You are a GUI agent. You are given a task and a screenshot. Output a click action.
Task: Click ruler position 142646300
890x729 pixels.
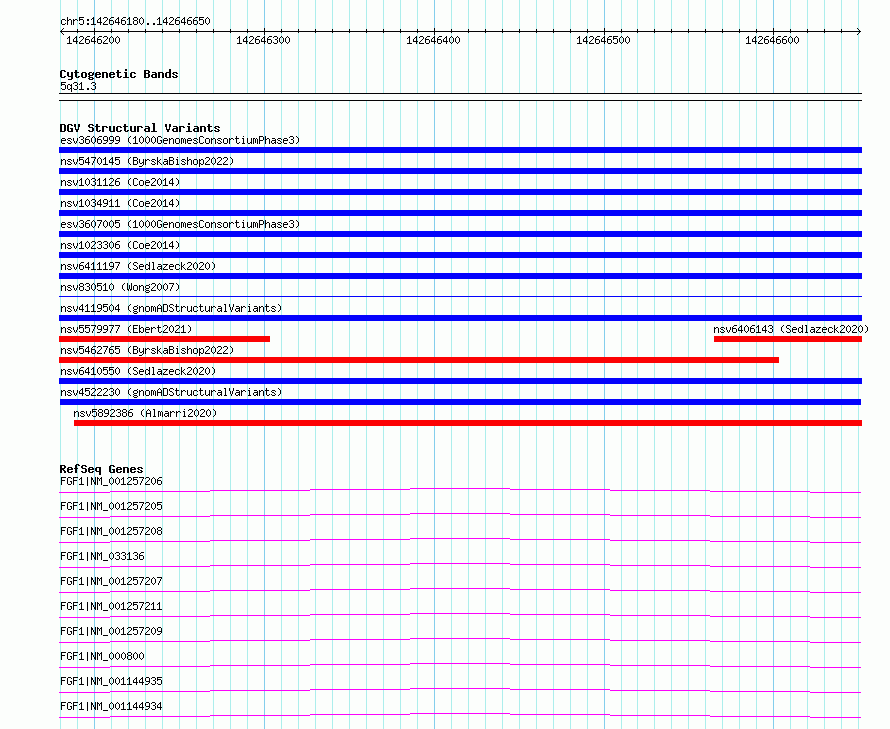pos(263,40)
